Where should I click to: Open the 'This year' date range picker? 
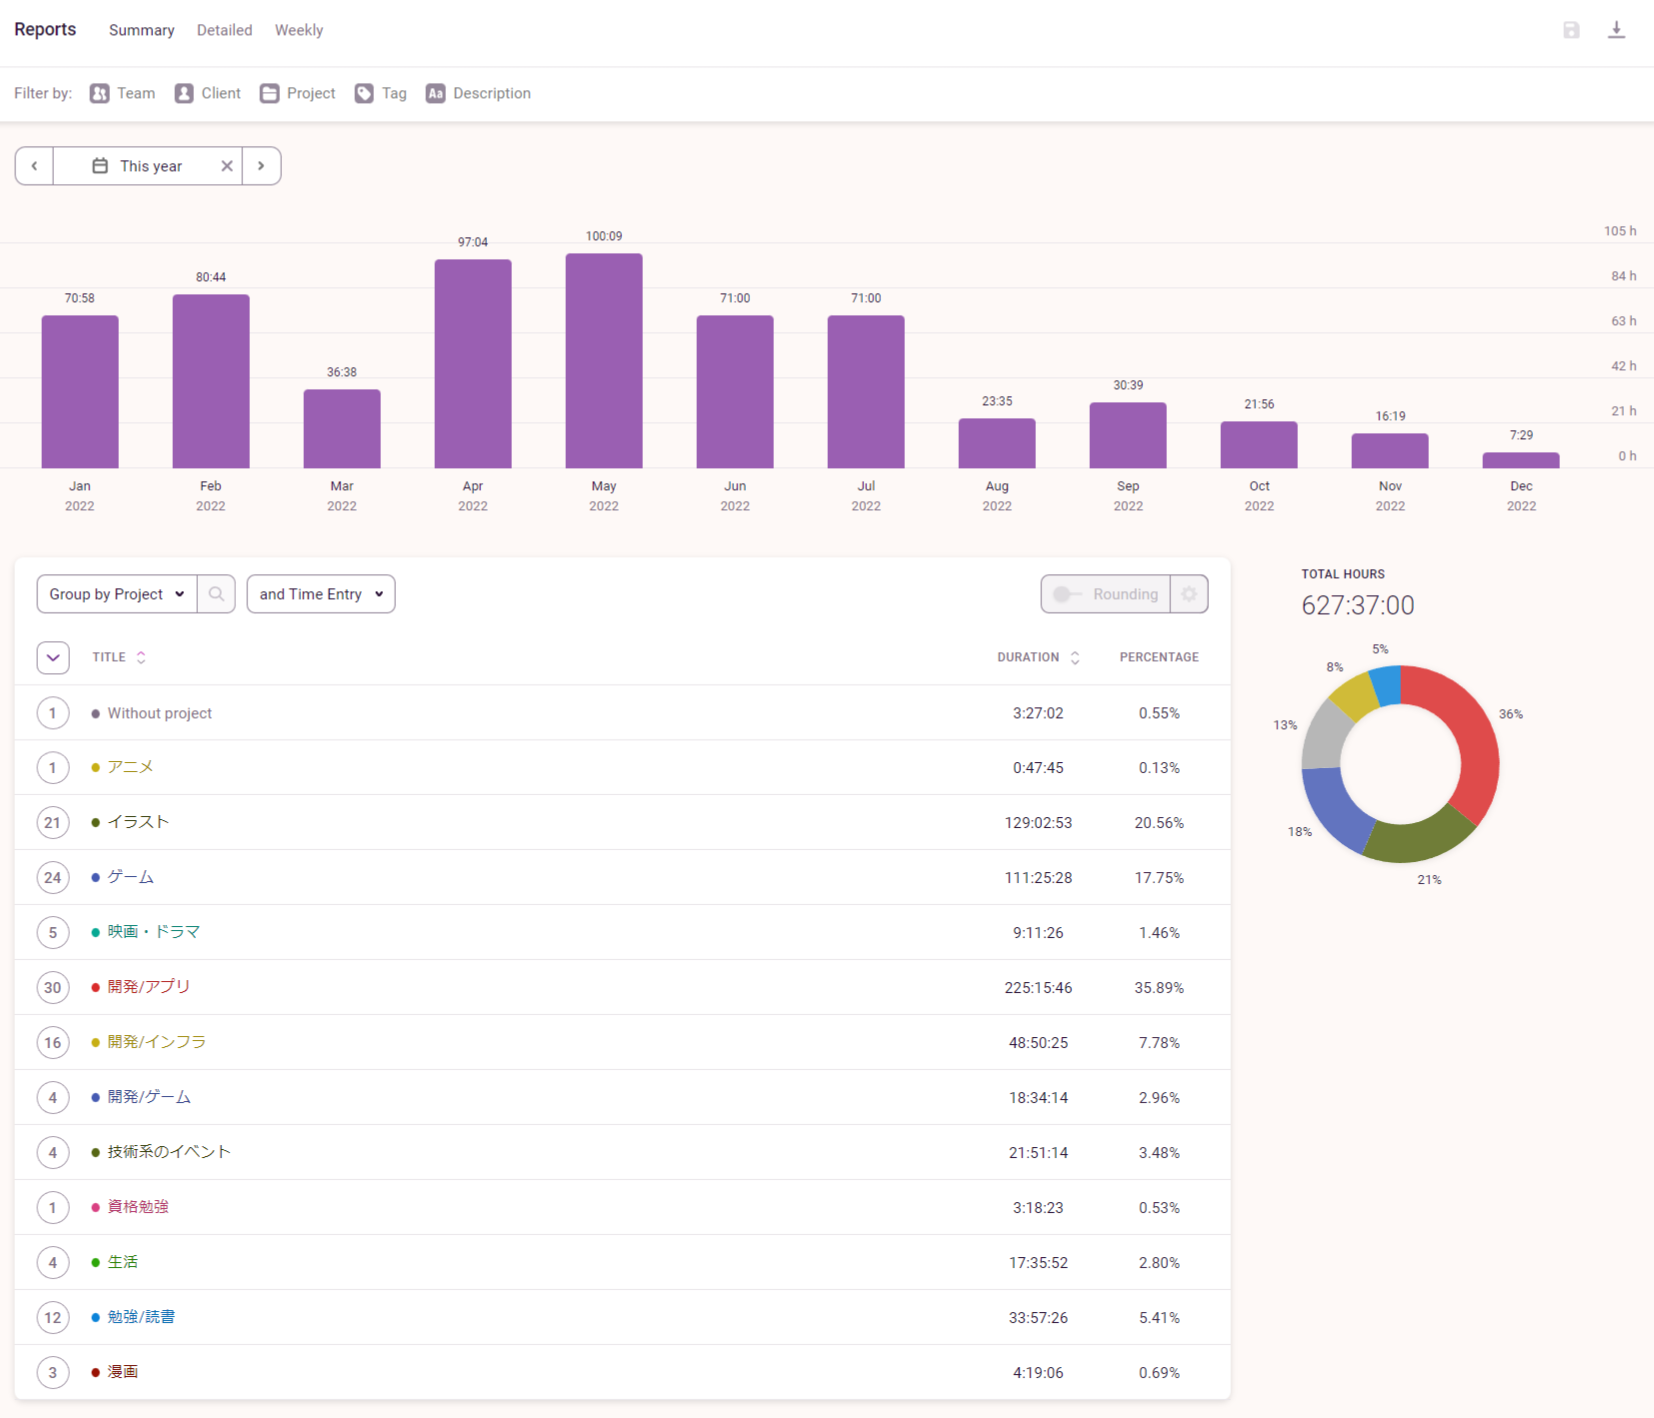pos(148,166)
